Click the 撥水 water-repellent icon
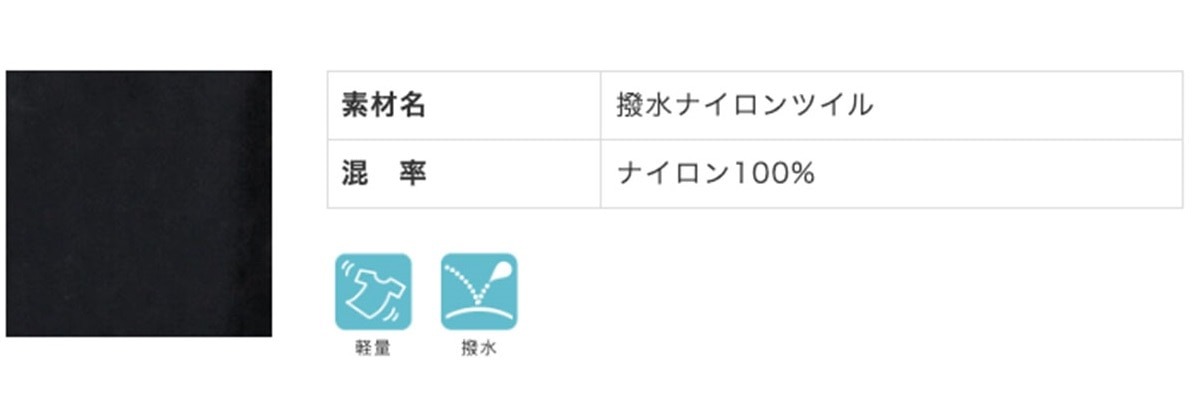 pyautogui.click(x=479, y=292)
